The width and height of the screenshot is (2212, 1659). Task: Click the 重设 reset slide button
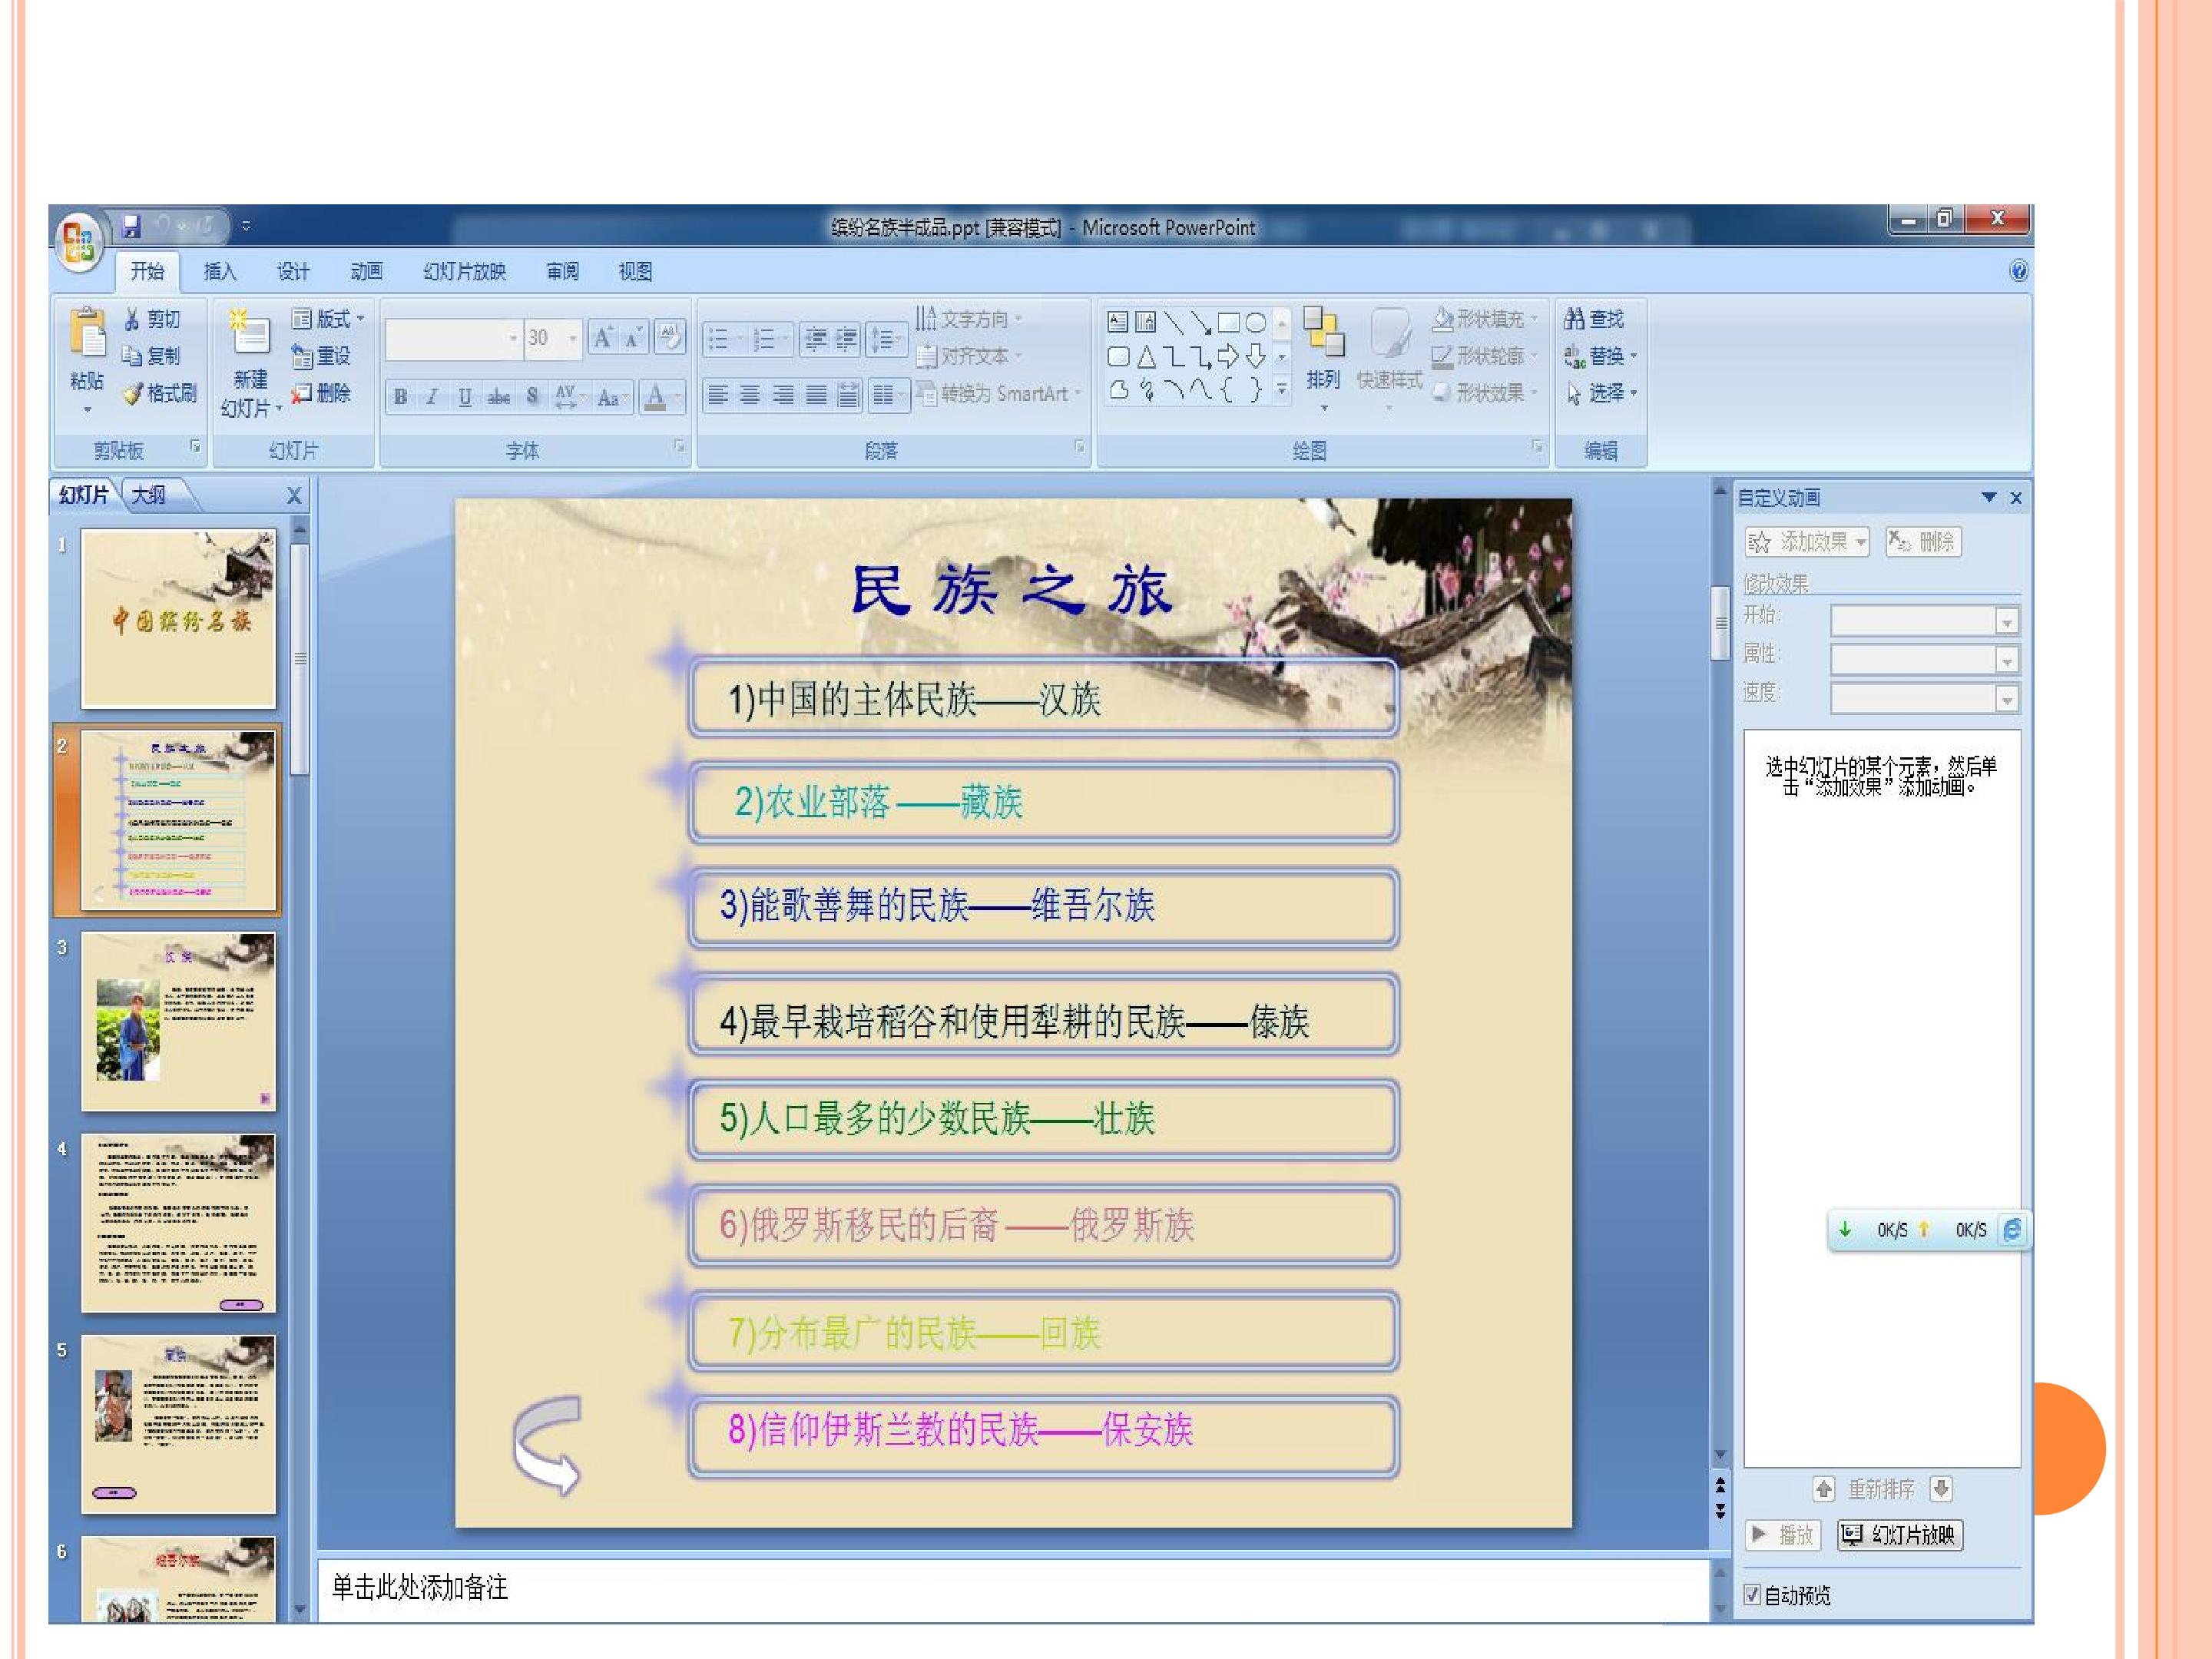tap(321, 356)
